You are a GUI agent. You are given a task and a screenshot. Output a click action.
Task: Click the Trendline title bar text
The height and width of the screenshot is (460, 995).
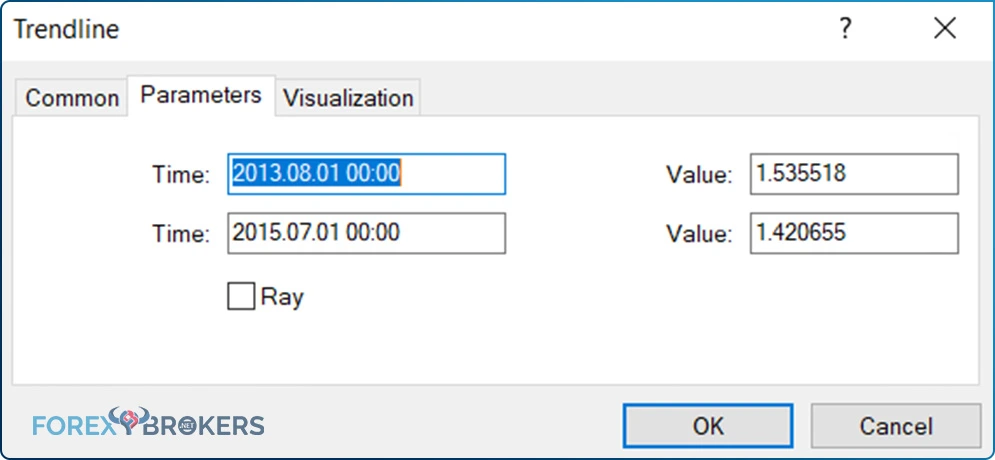[x=67, y=29]
